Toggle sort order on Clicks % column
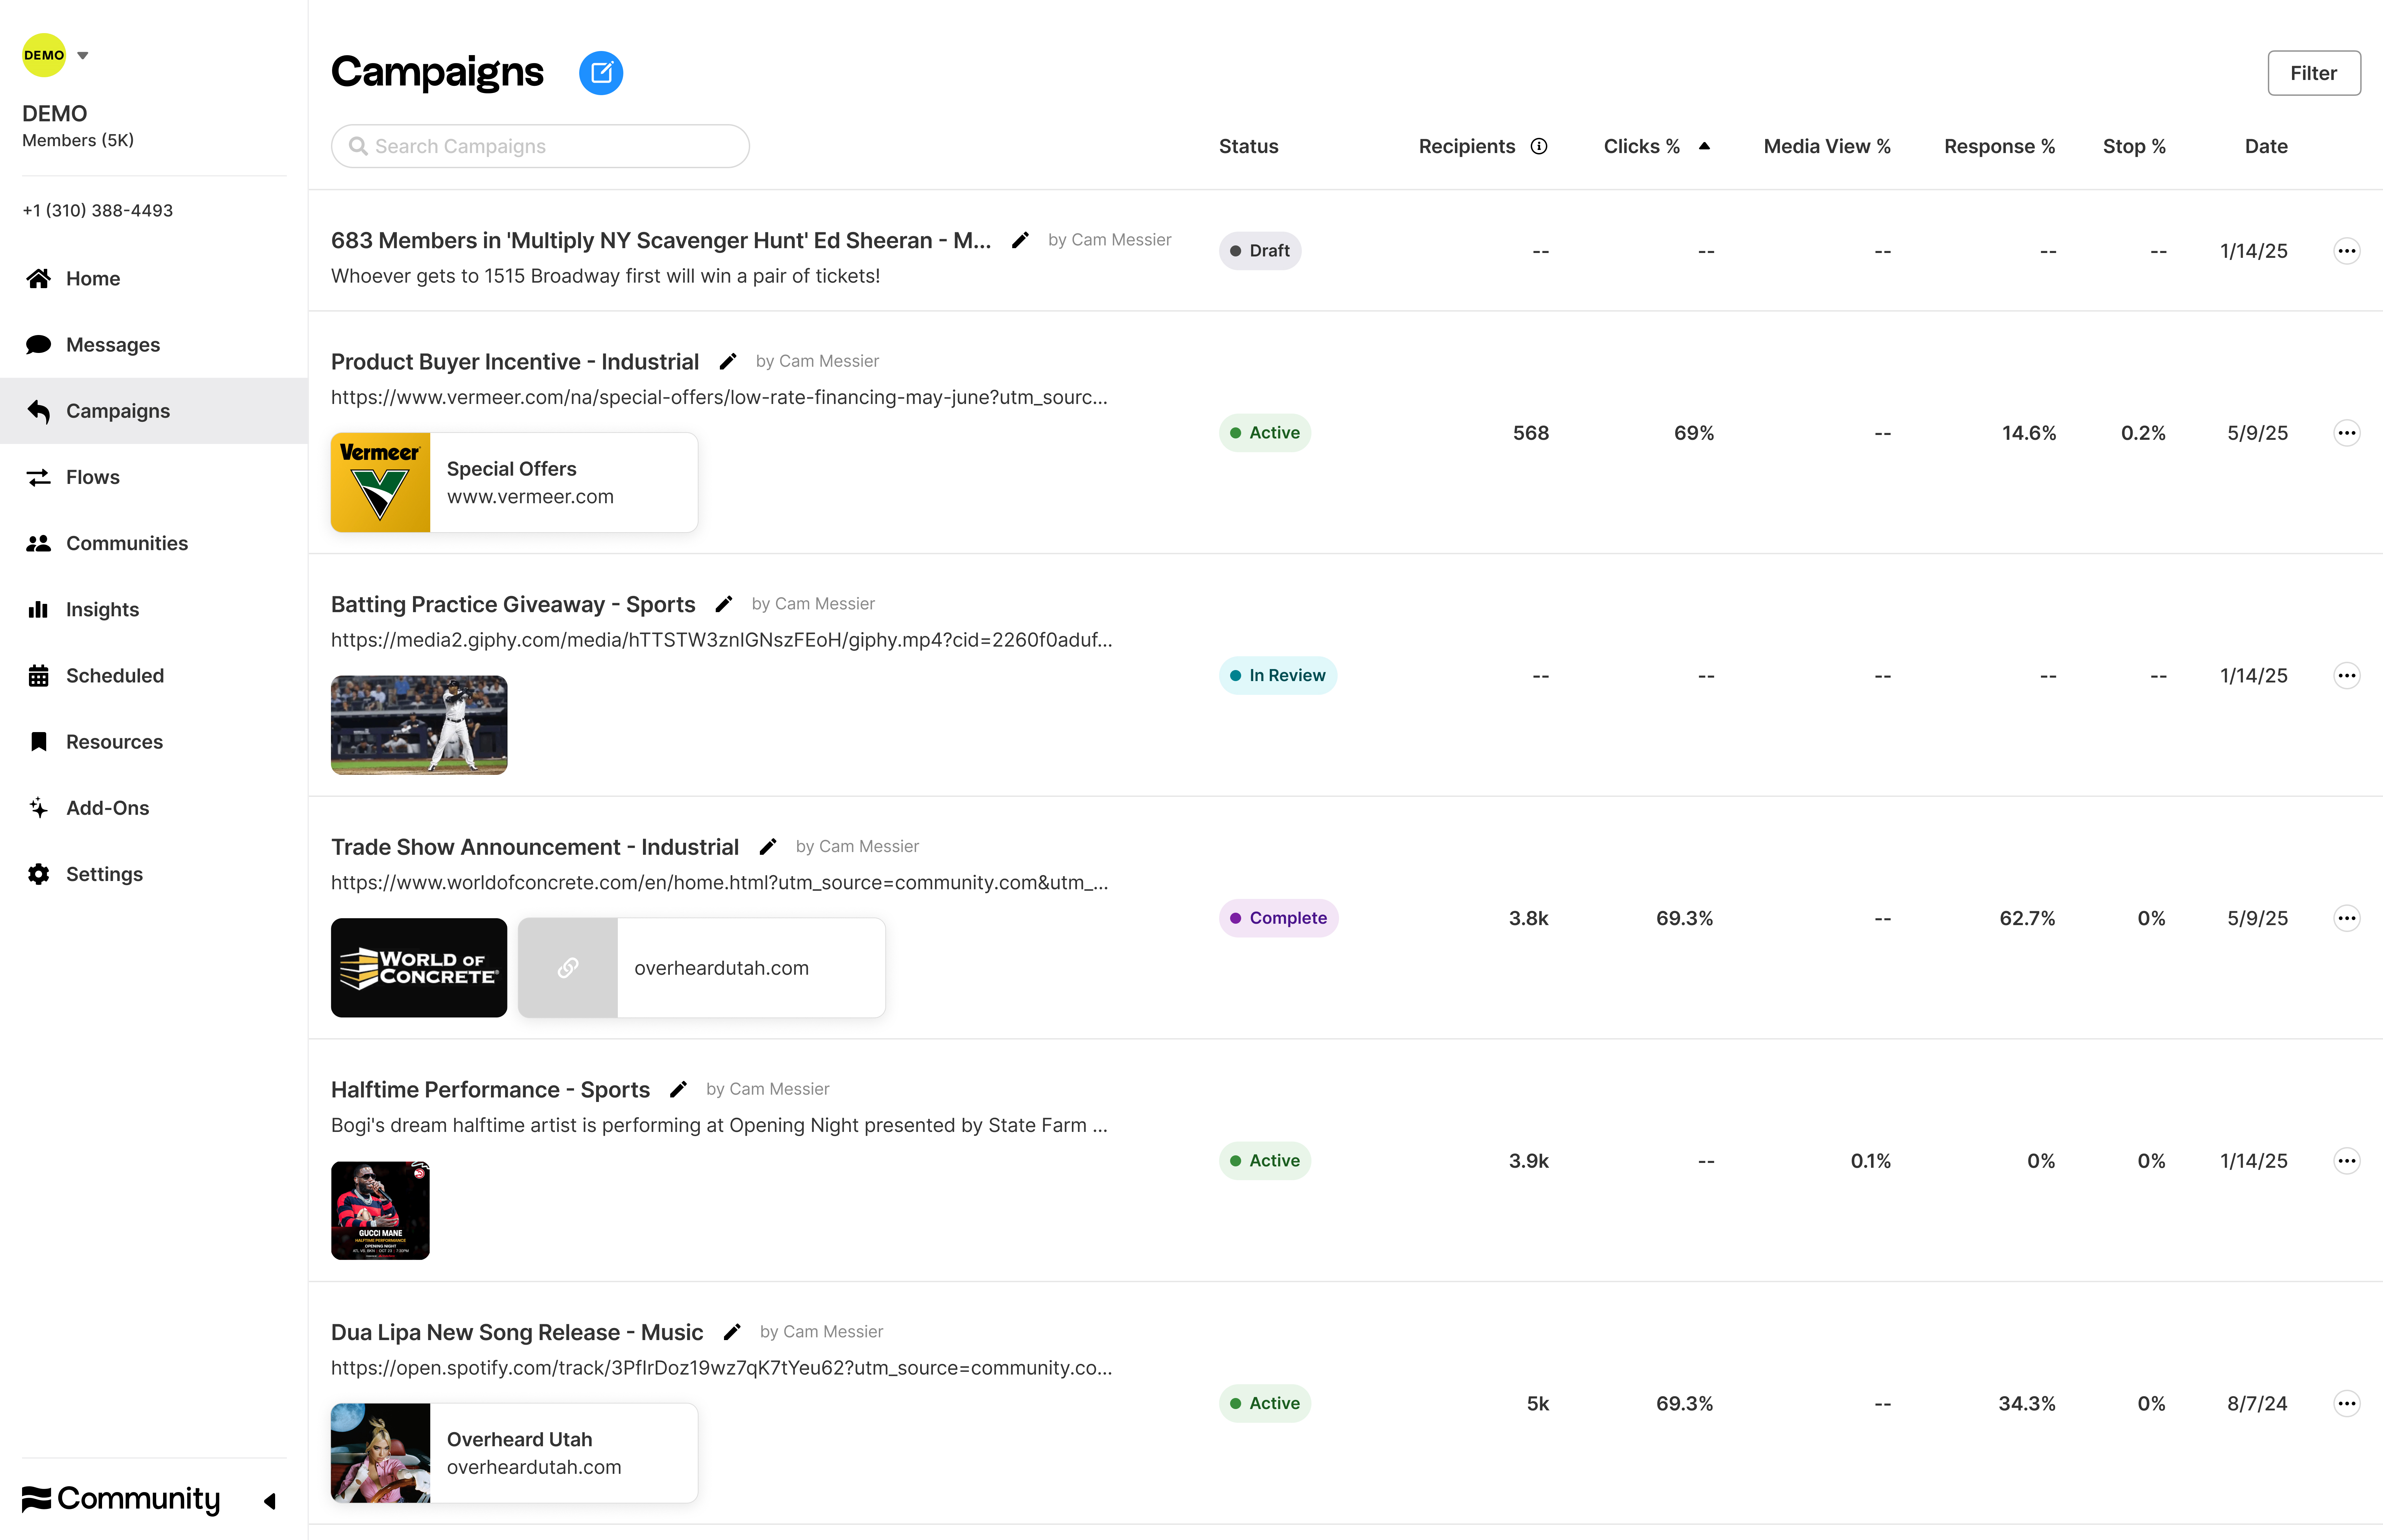2383x1540 pixels. coord(1704,146)
